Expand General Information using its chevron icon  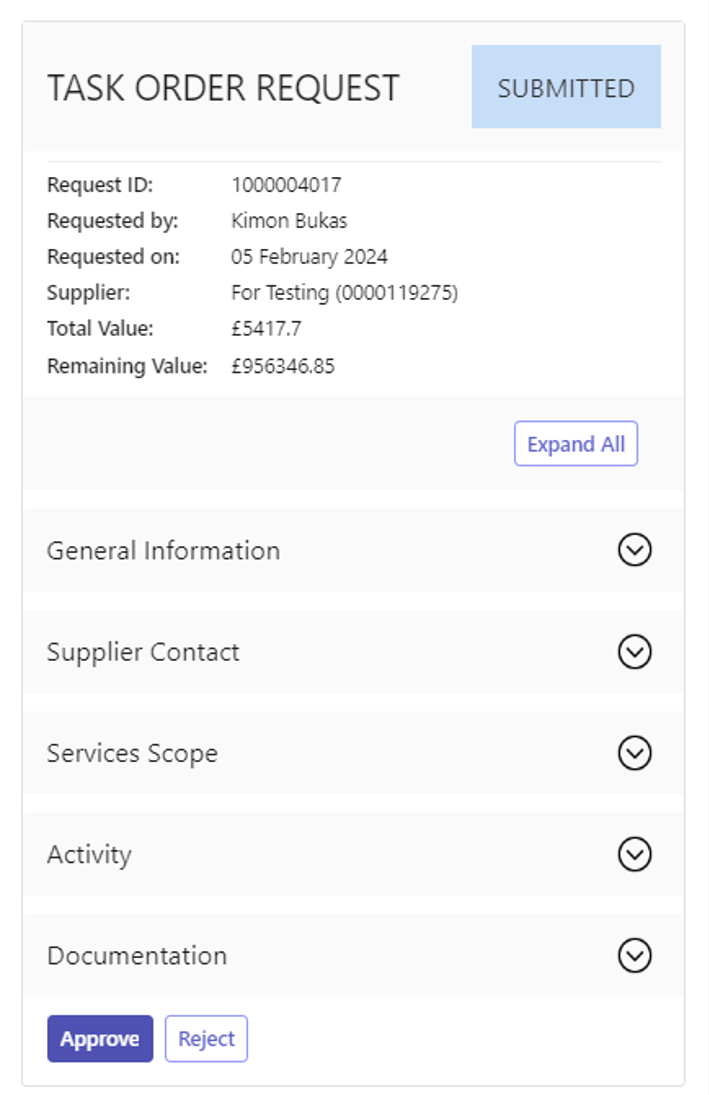pyautogui.click(x=634, y=550)
